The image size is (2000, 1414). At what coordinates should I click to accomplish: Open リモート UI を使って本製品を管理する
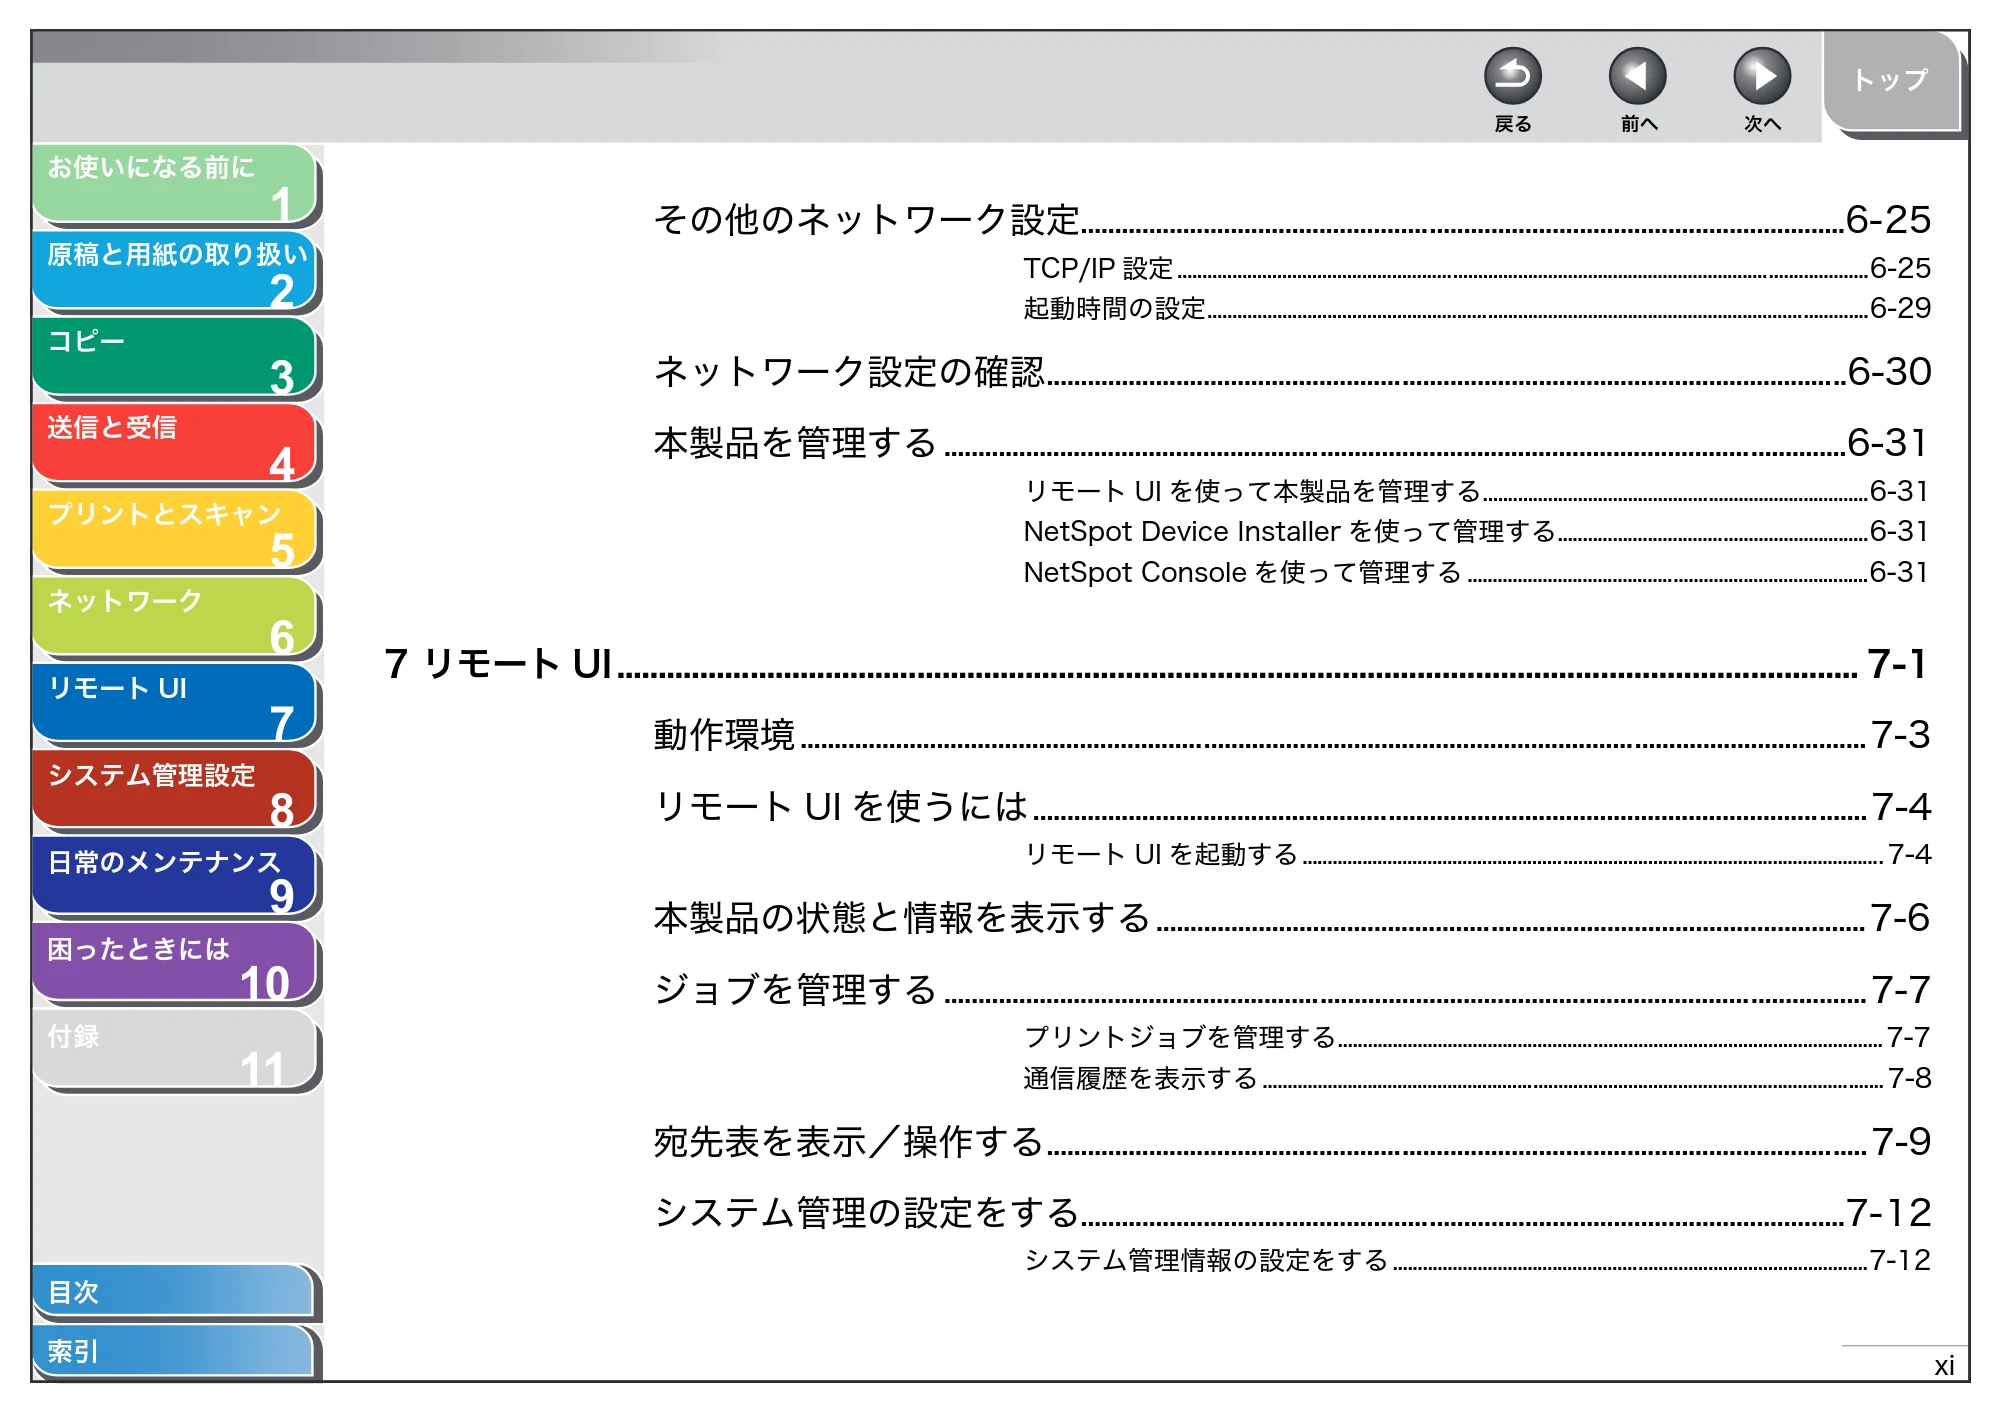coord(1476,491)
